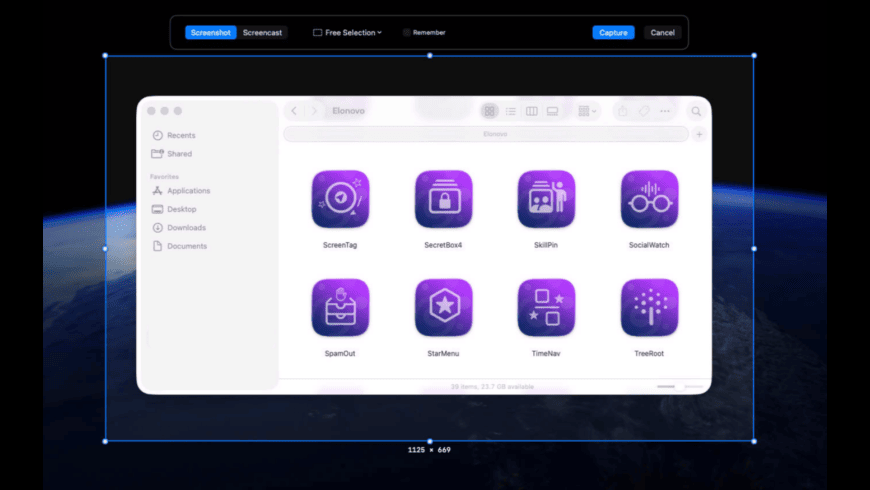870x490 pixels.
Task: Enable the Remember checkbox
Action: tap(407, 33)
